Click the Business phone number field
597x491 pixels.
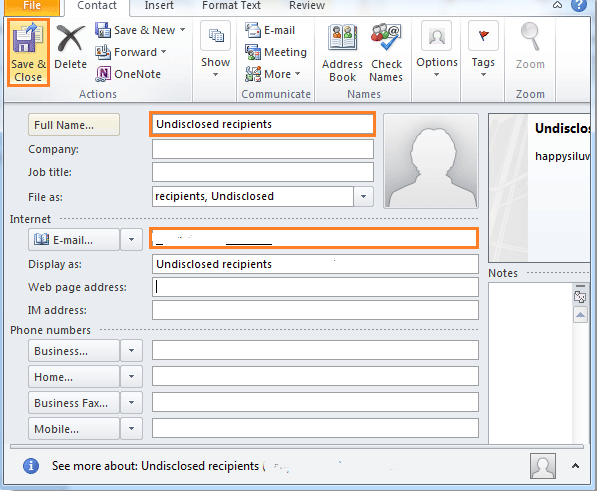(x=315, y=350)
